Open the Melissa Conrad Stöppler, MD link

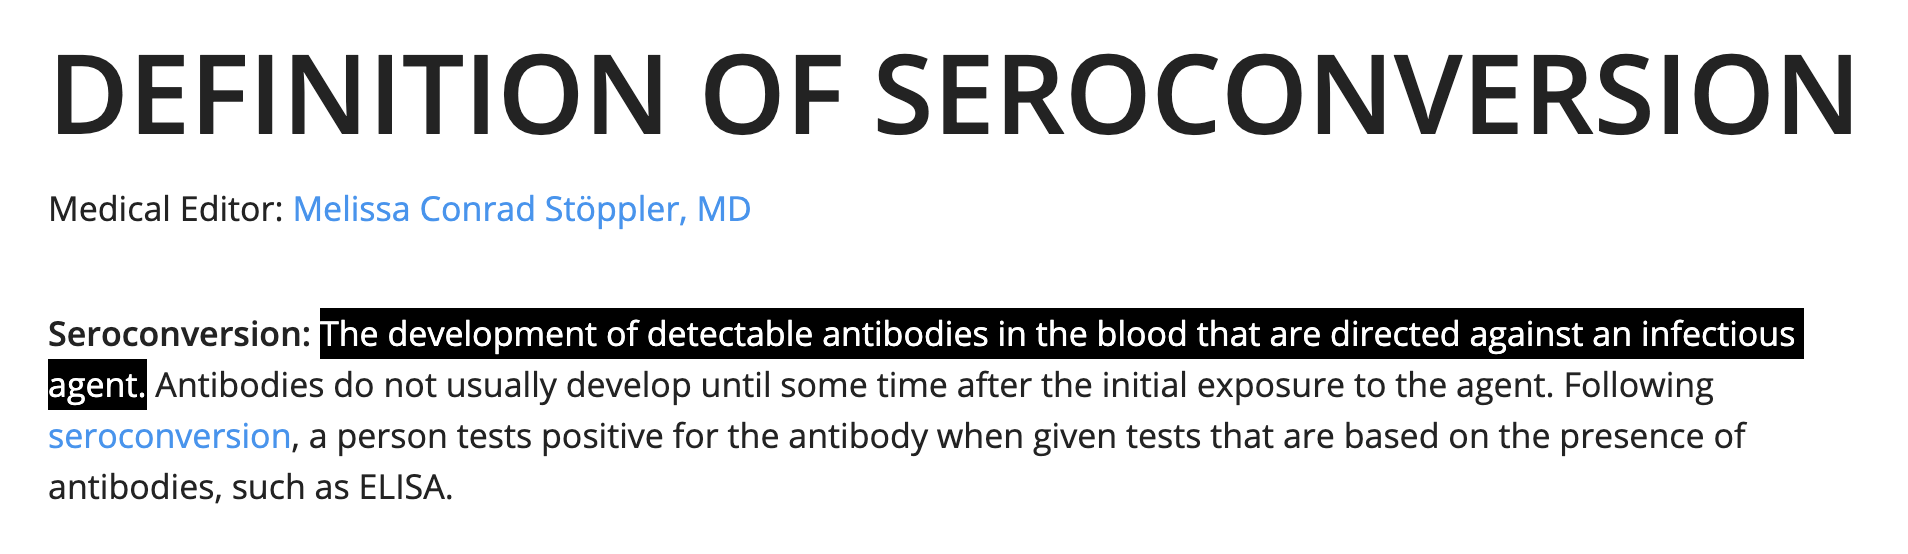point(521,209)
